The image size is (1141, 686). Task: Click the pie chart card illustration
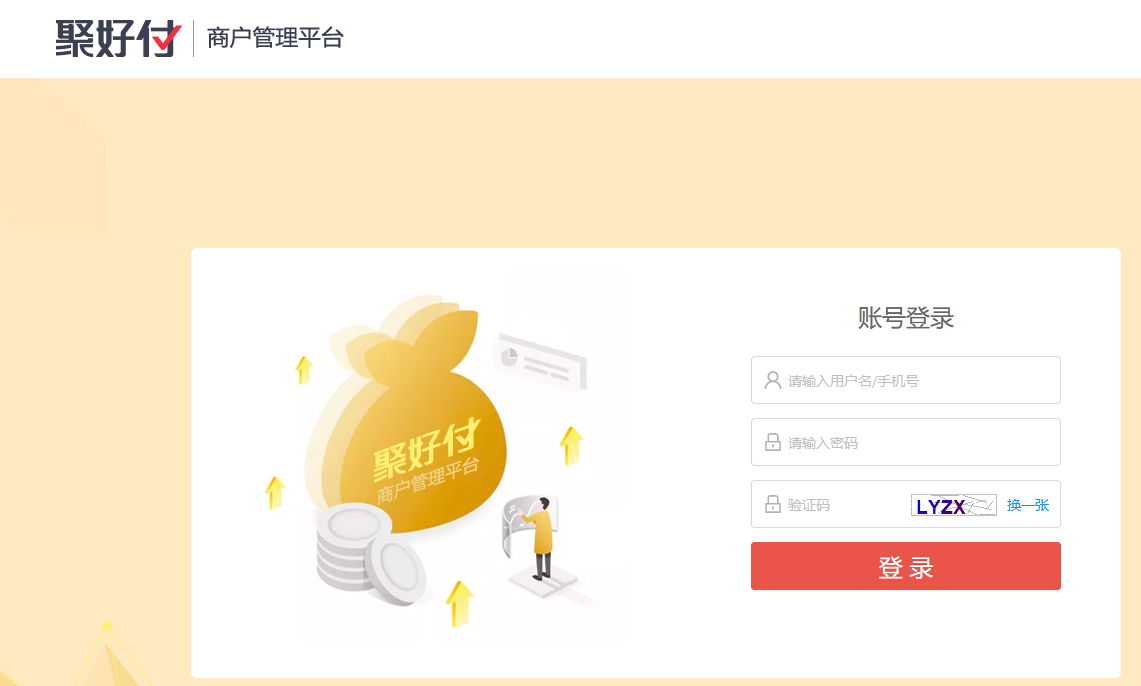540,361
